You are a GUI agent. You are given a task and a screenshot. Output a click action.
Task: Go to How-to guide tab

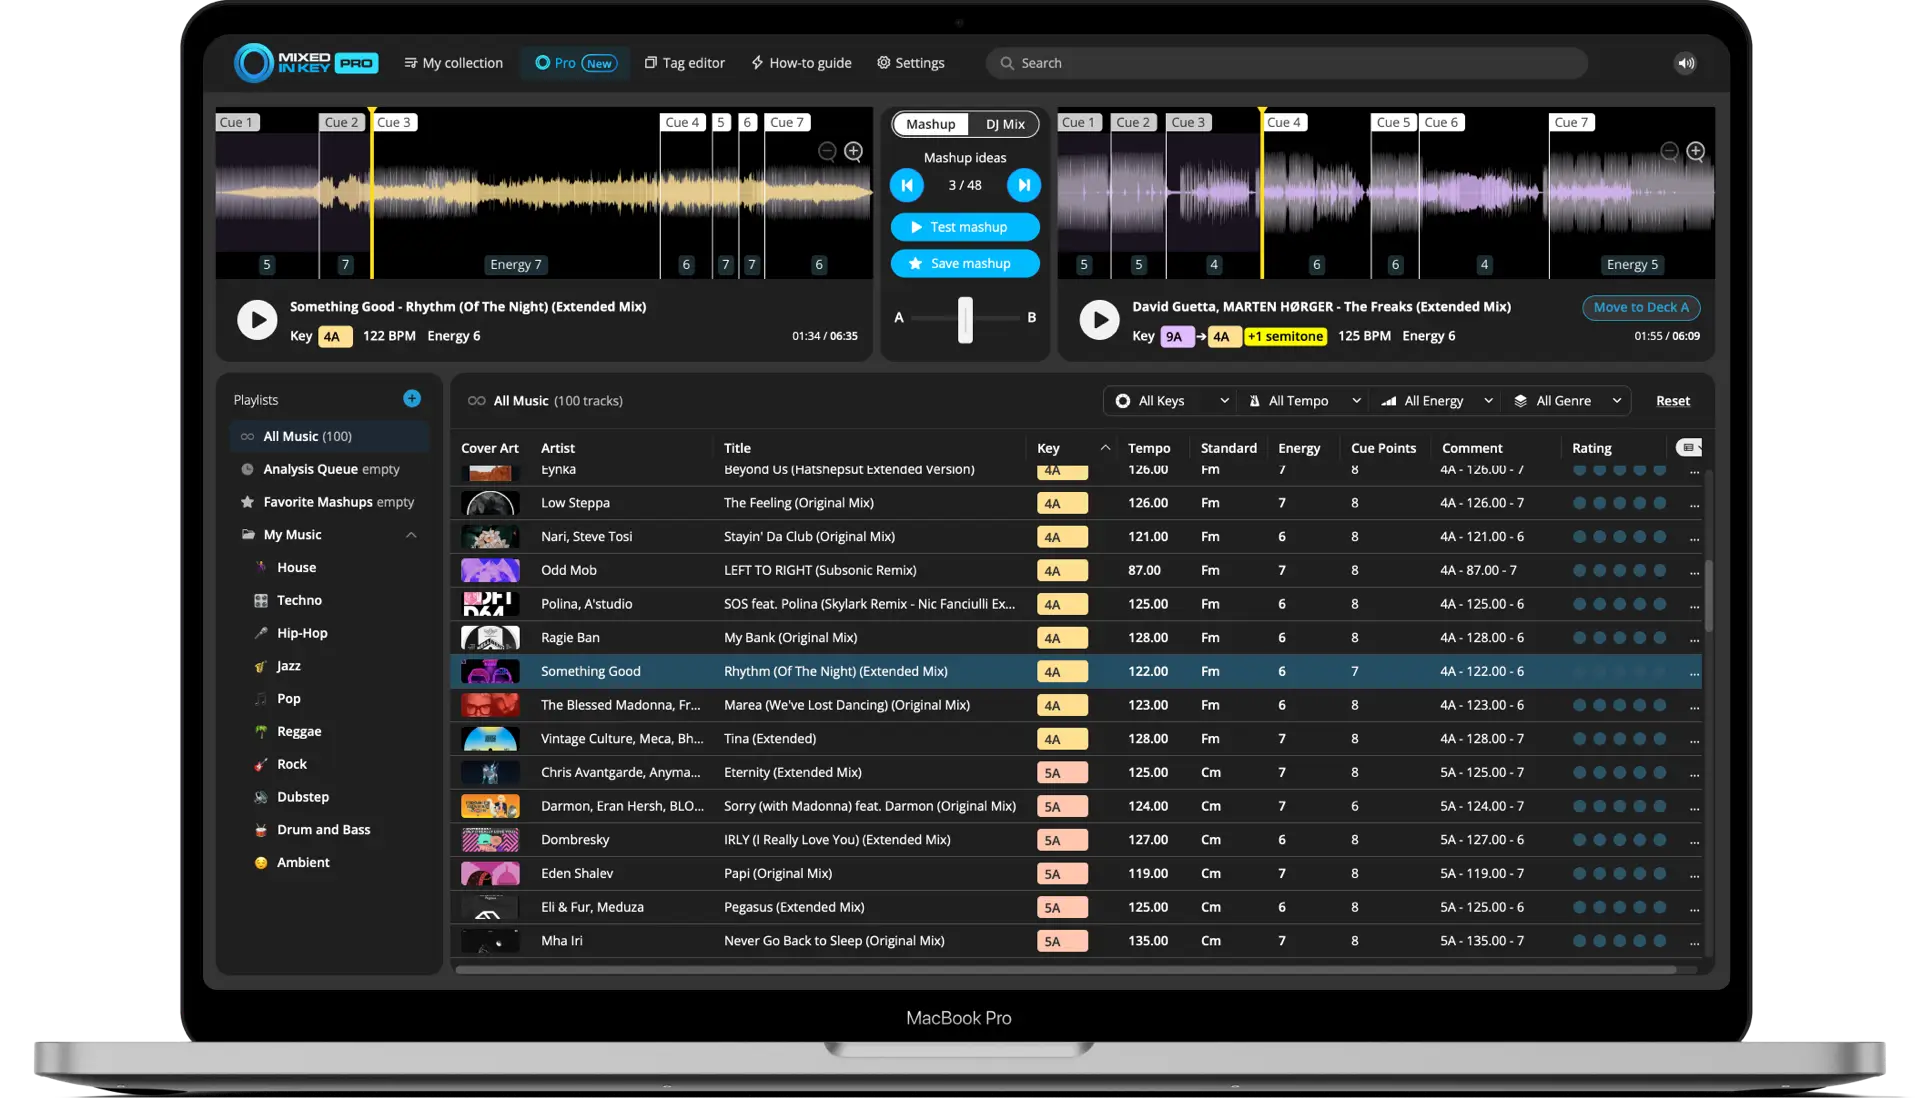click(801, 63)
